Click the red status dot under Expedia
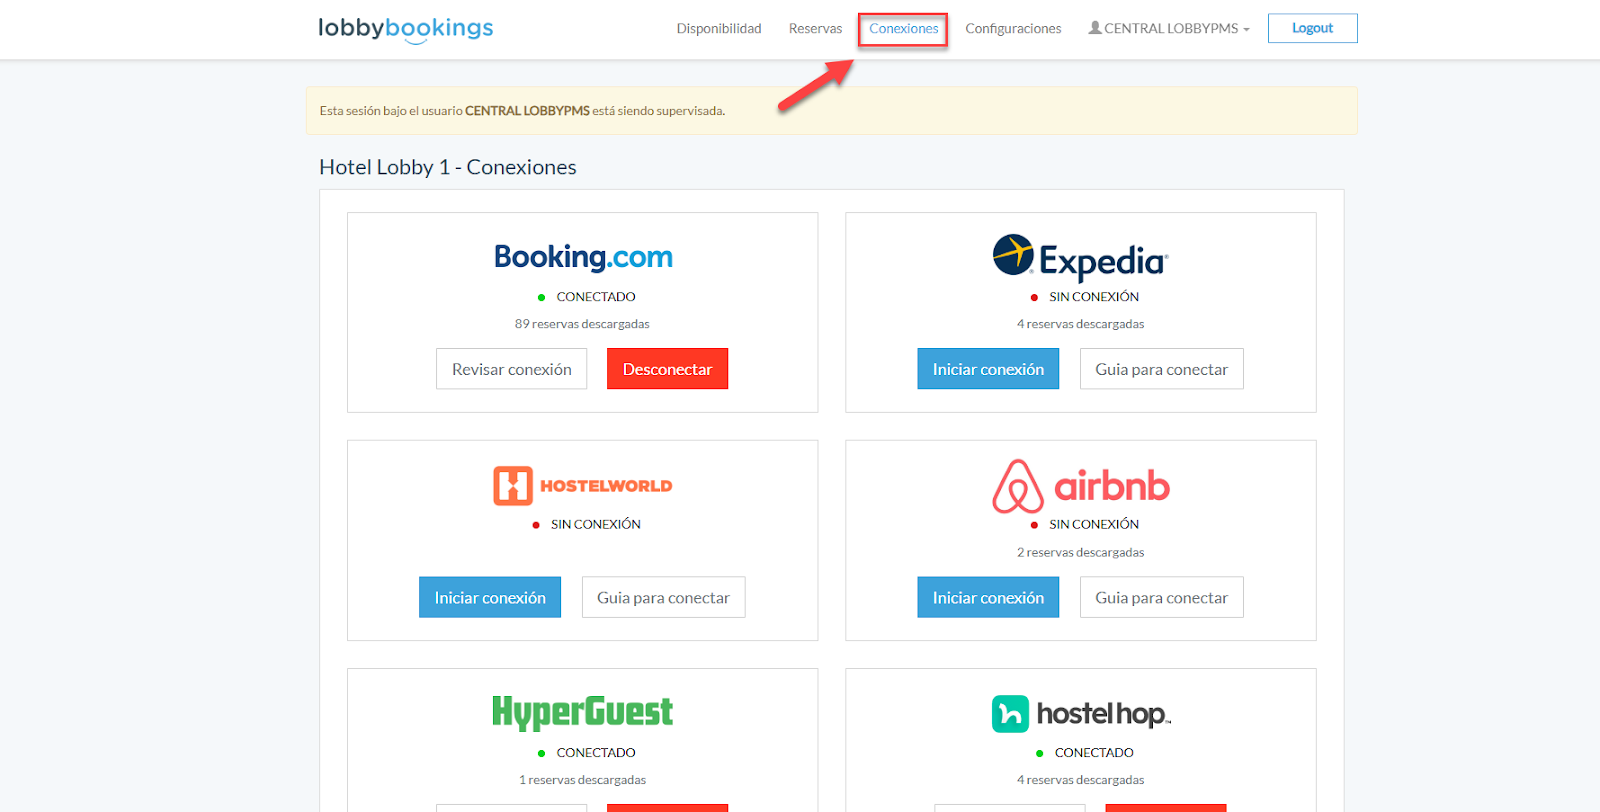The height and width of the screenshot is (812, 1600). [x=1034, y=297]
